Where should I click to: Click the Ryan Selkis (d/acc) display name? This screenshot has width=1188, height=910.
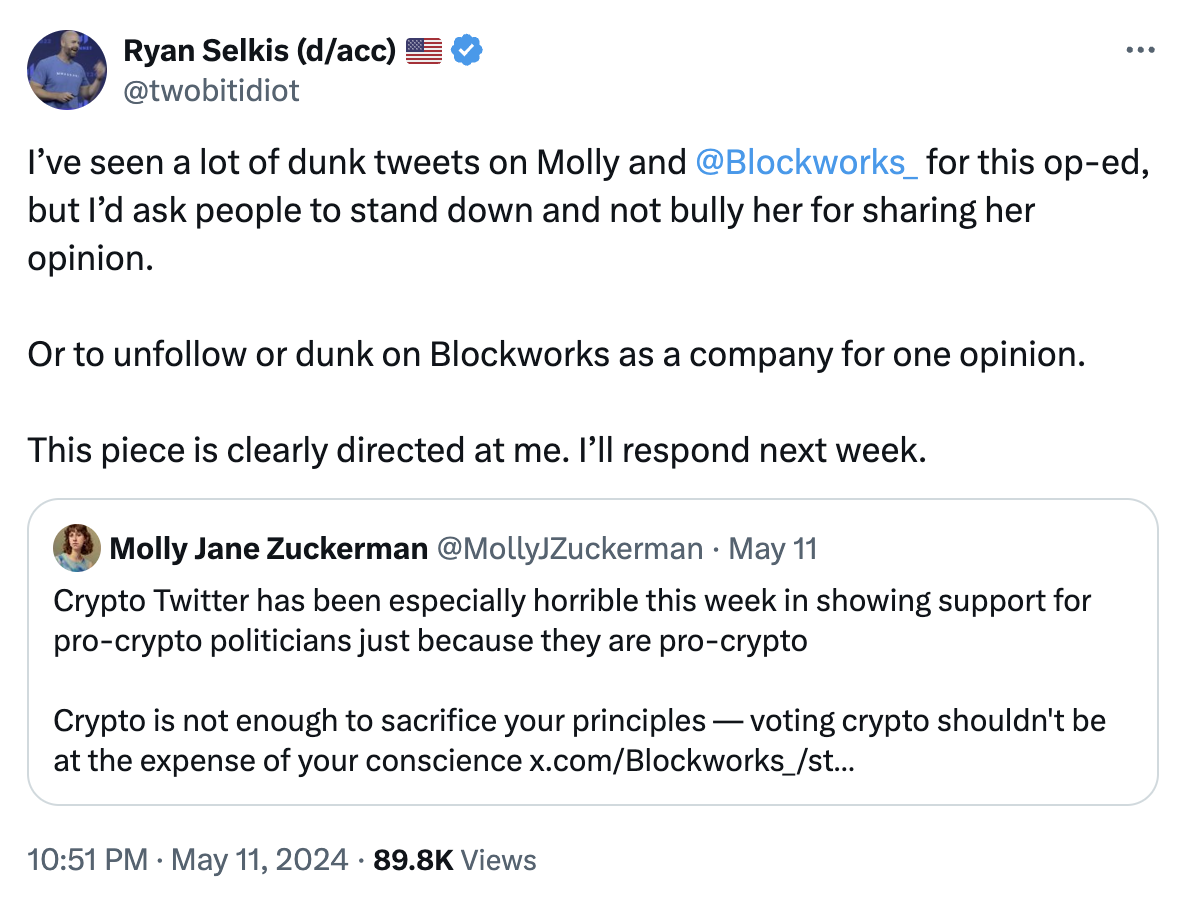tap(259, 50)
